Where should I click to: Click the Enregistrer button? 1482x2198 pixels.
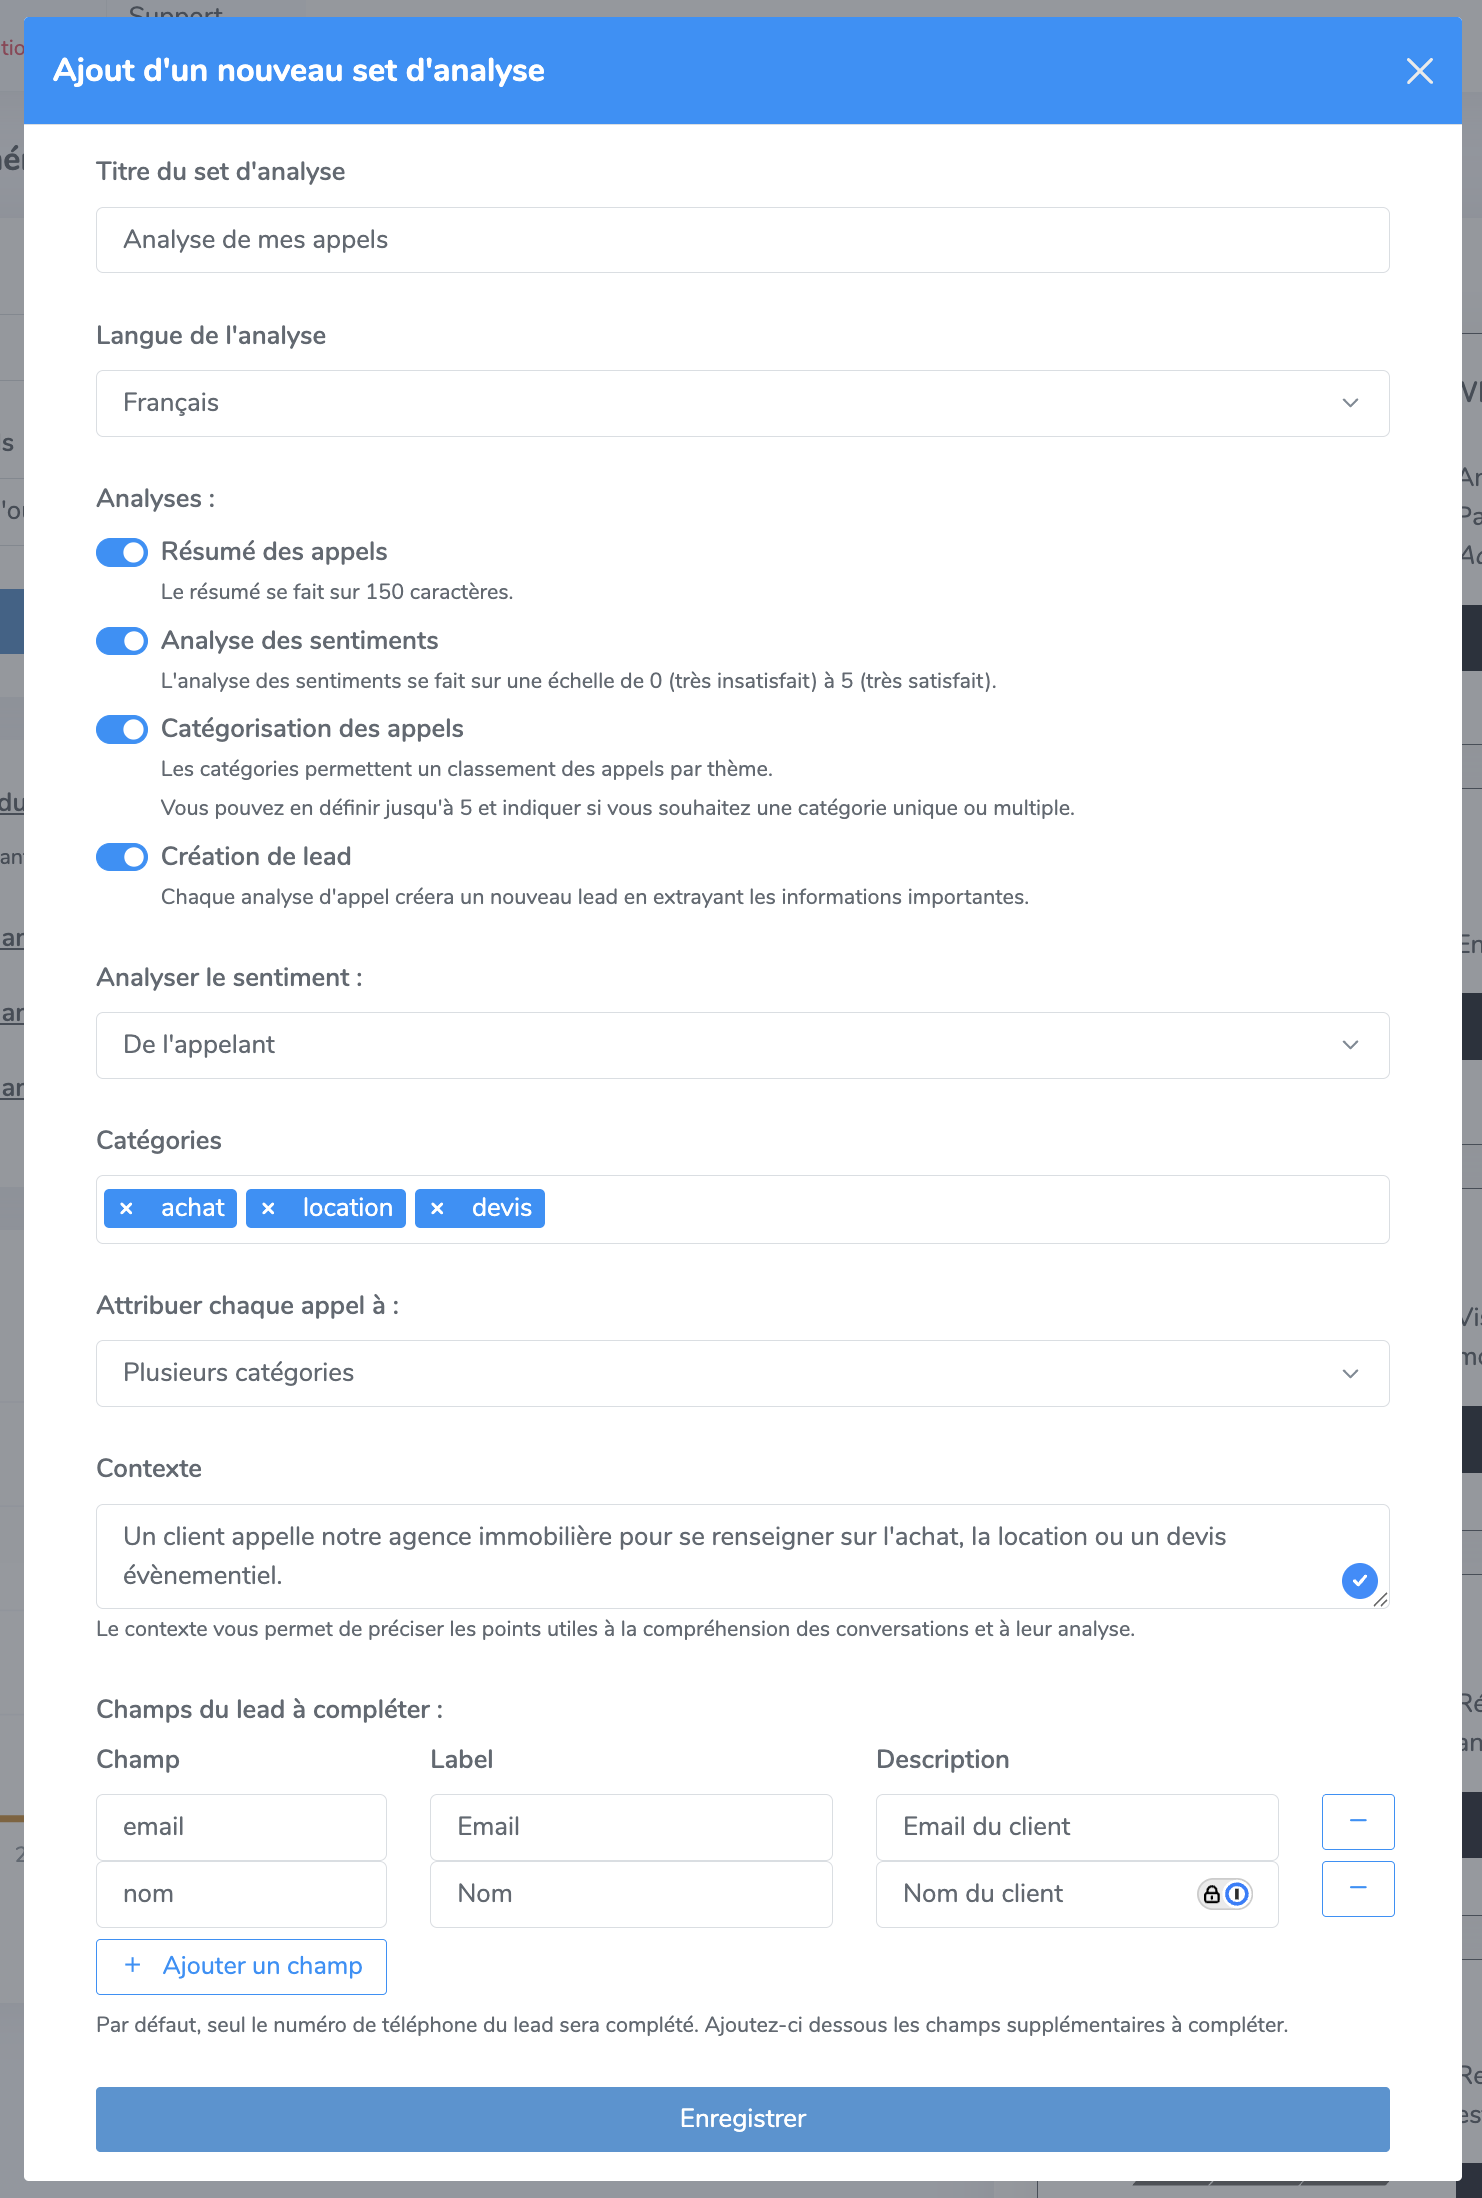click(742, 2118)
